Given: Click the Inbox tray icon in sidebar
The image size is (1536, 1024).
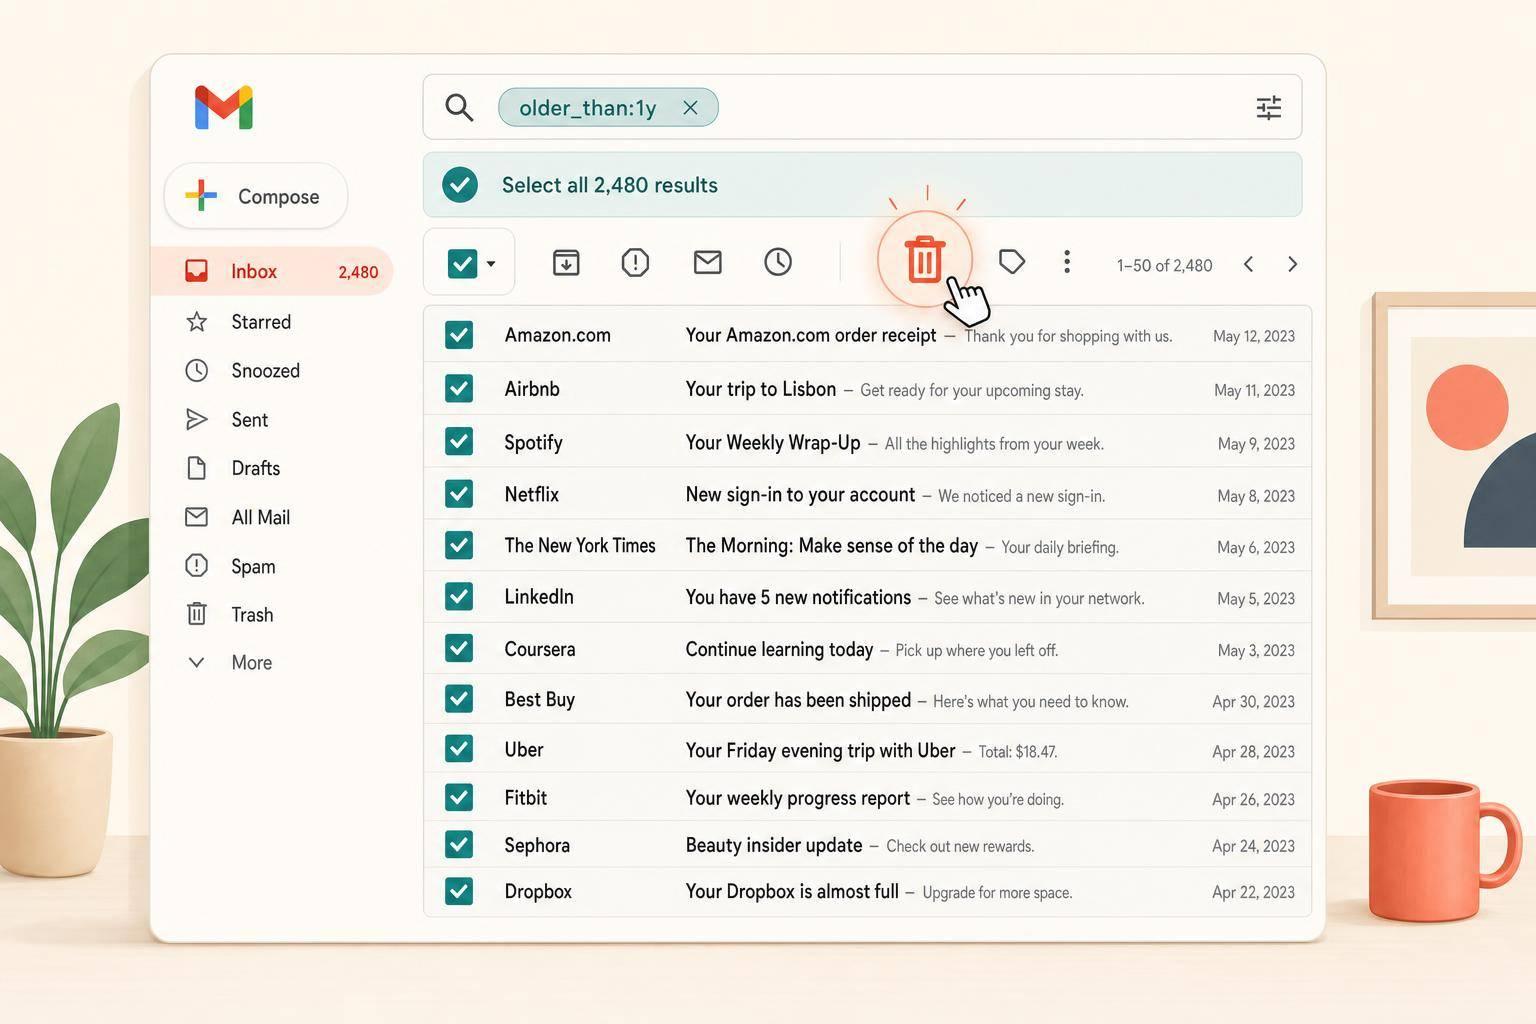Looking at the screenshot, I should 197,271.
